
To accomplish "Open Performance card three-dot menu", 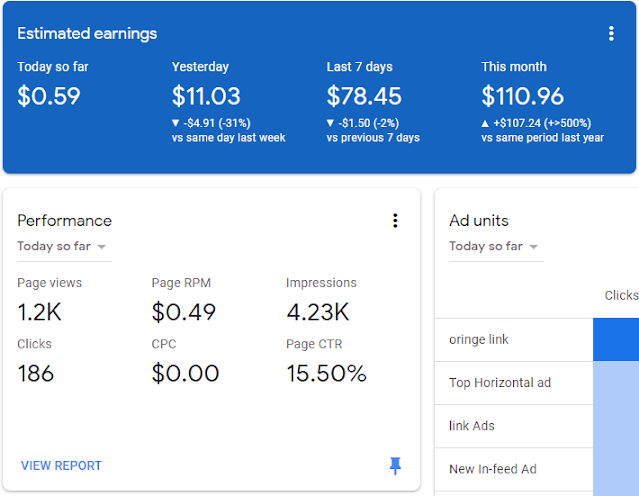I will (x=395, y=221).
